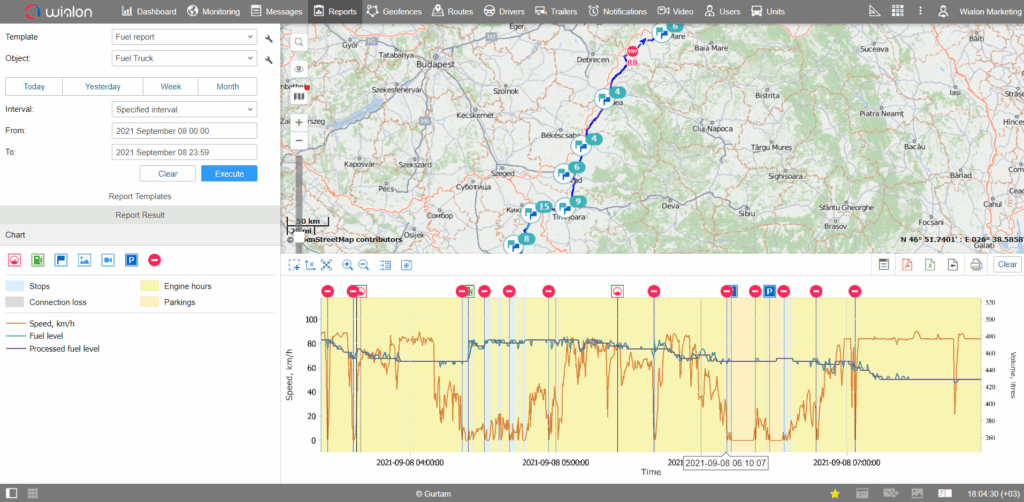This screenshot has width=1024, height=502.
Task: Toggle map layer visibility eye
Action: coord(298,69)
